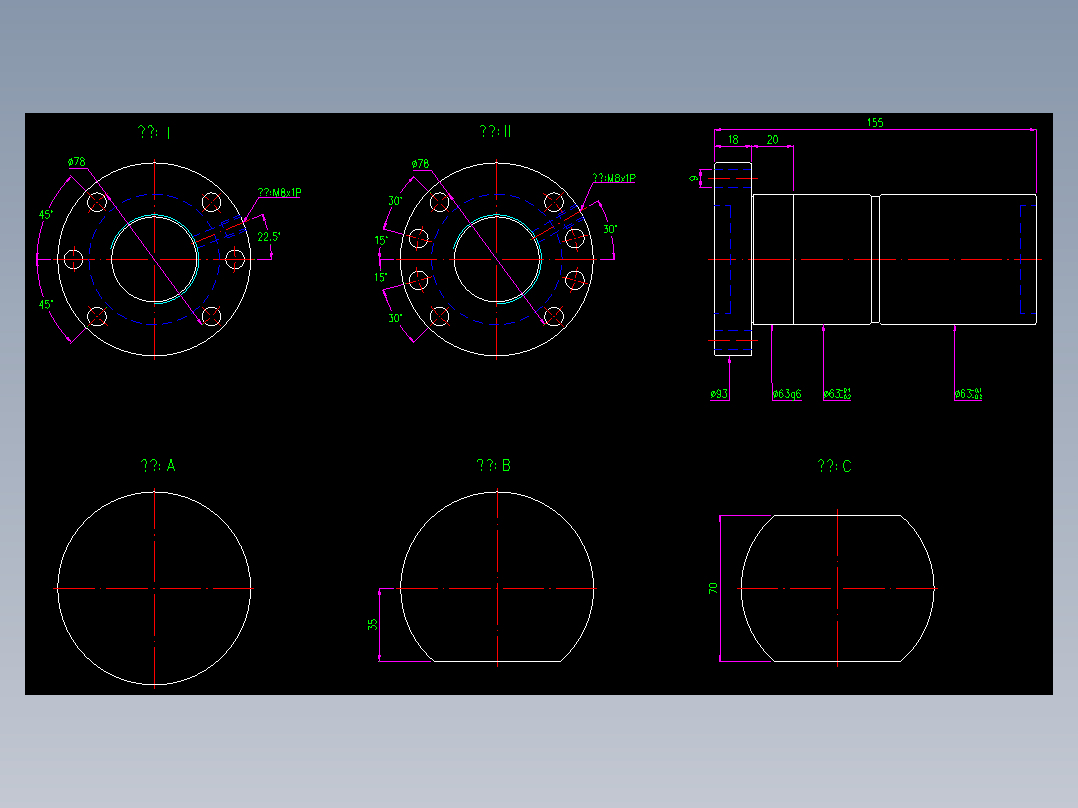The height and width of the screenshot is (808, 1078).
Task: Select the ø63g6 diameter label
Action: (x=786, y=394)
